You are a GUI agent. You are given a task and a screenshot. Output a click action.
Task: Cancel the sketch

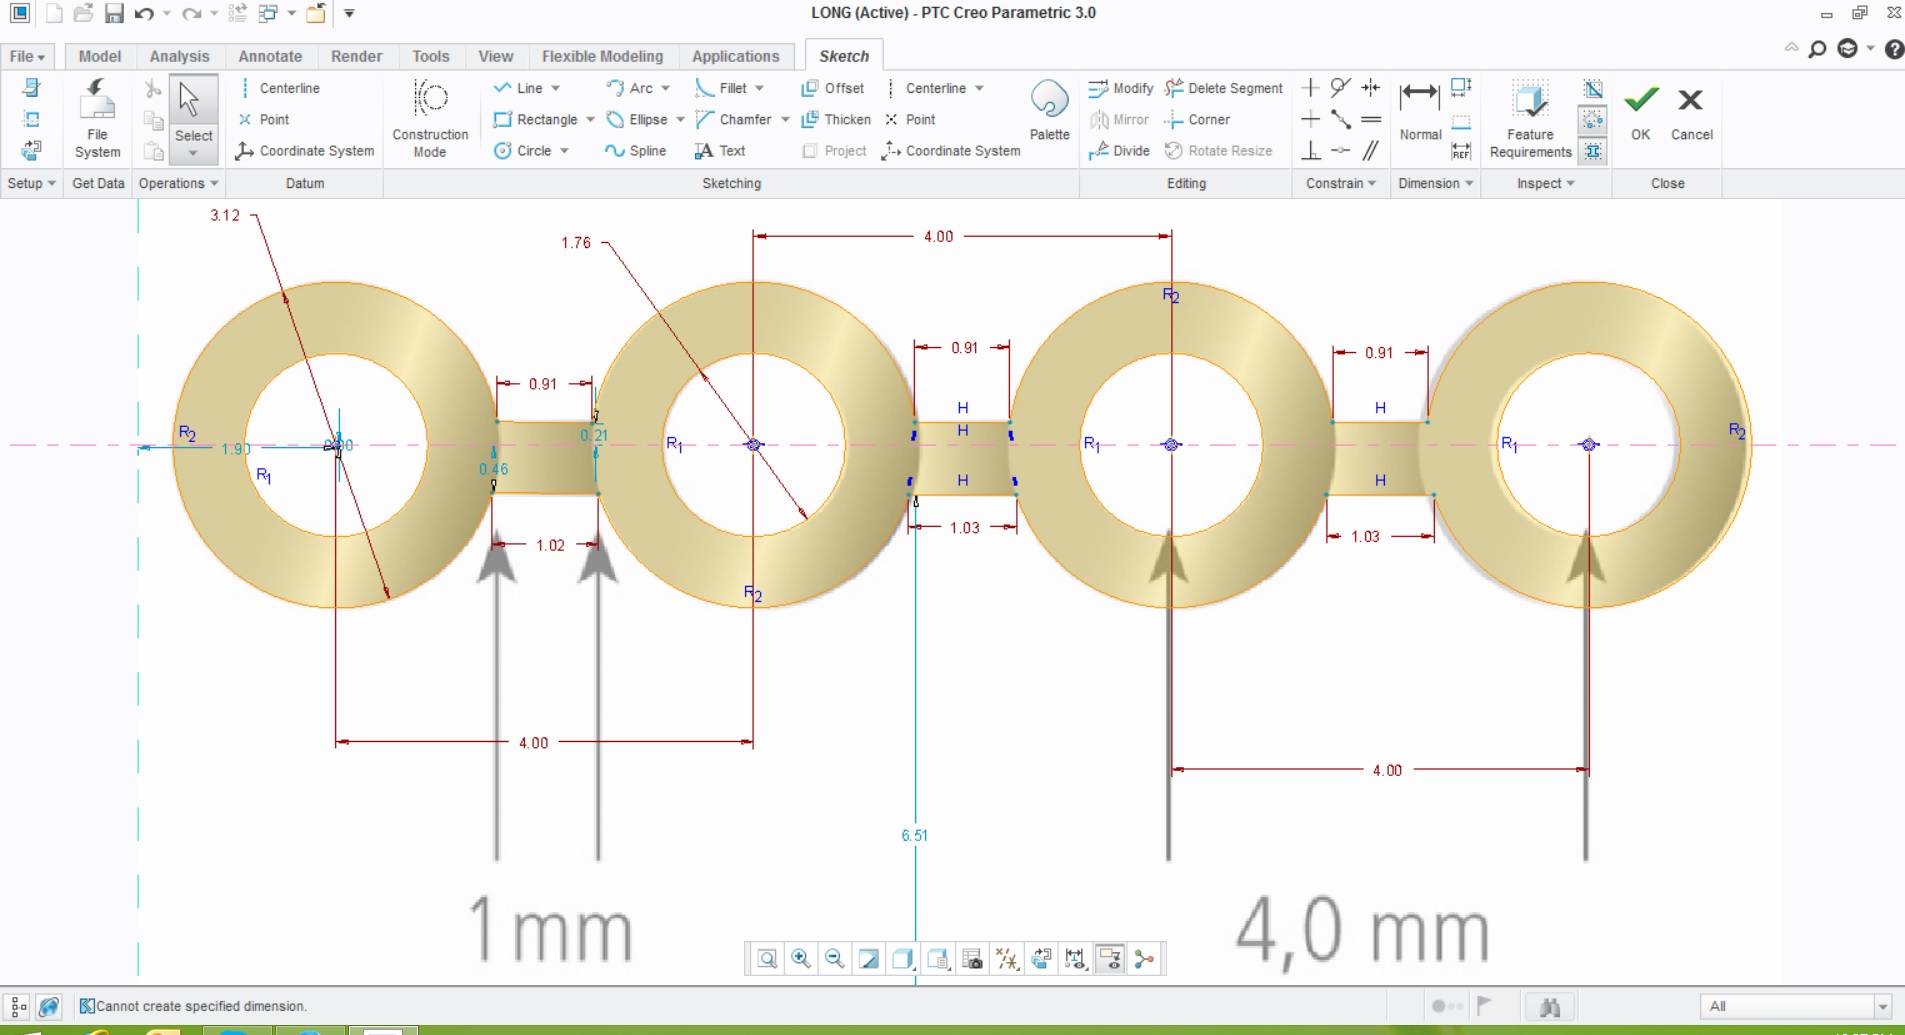[1691, 112]
